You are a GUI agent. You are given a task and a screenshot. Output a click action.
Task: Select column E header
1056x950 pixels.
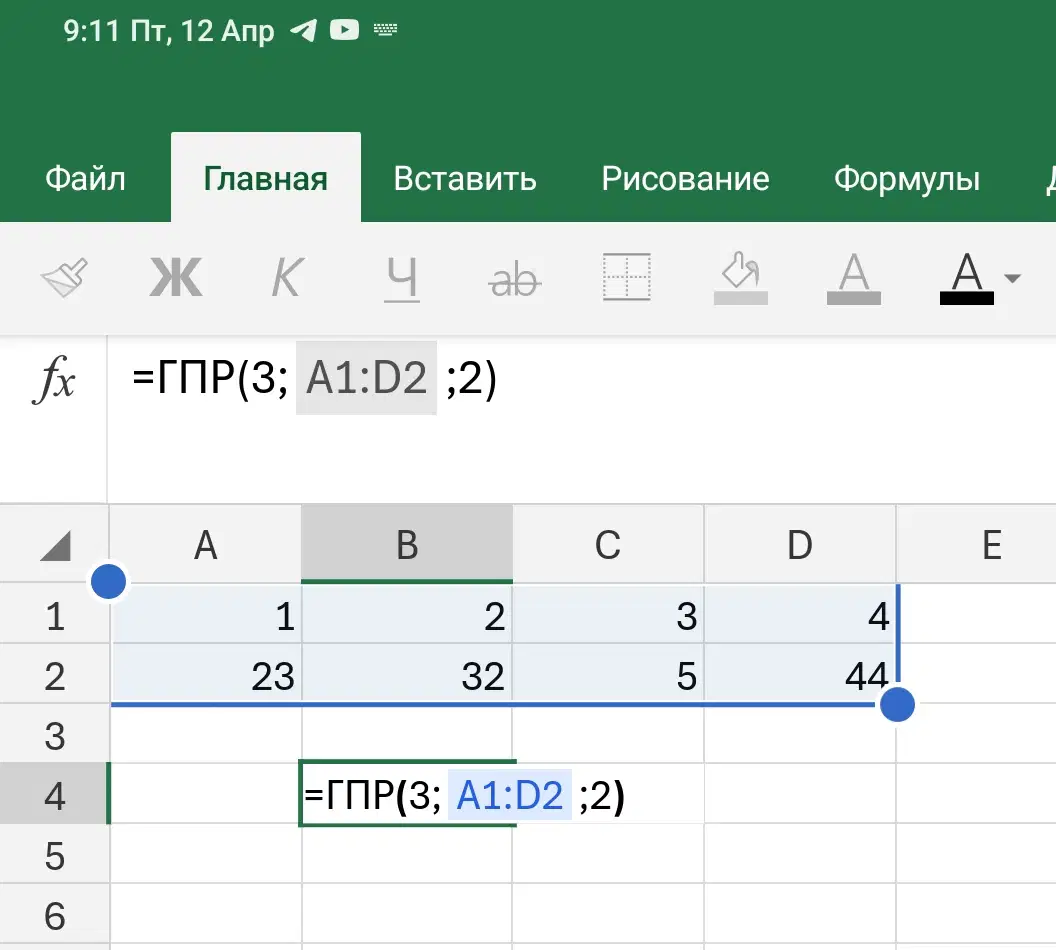pos(977,544)
